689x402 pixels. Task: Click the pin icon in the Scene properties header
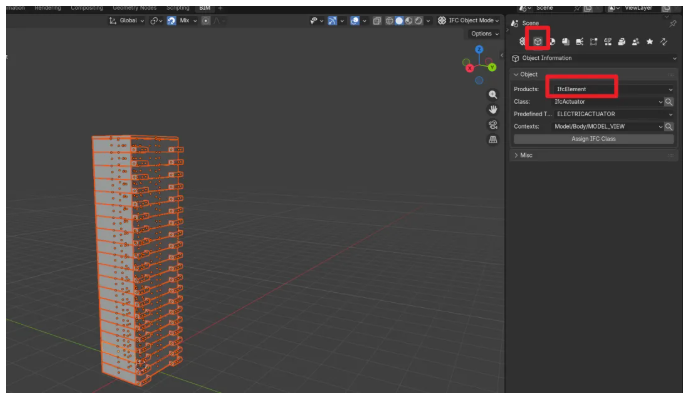coord(672,23)
